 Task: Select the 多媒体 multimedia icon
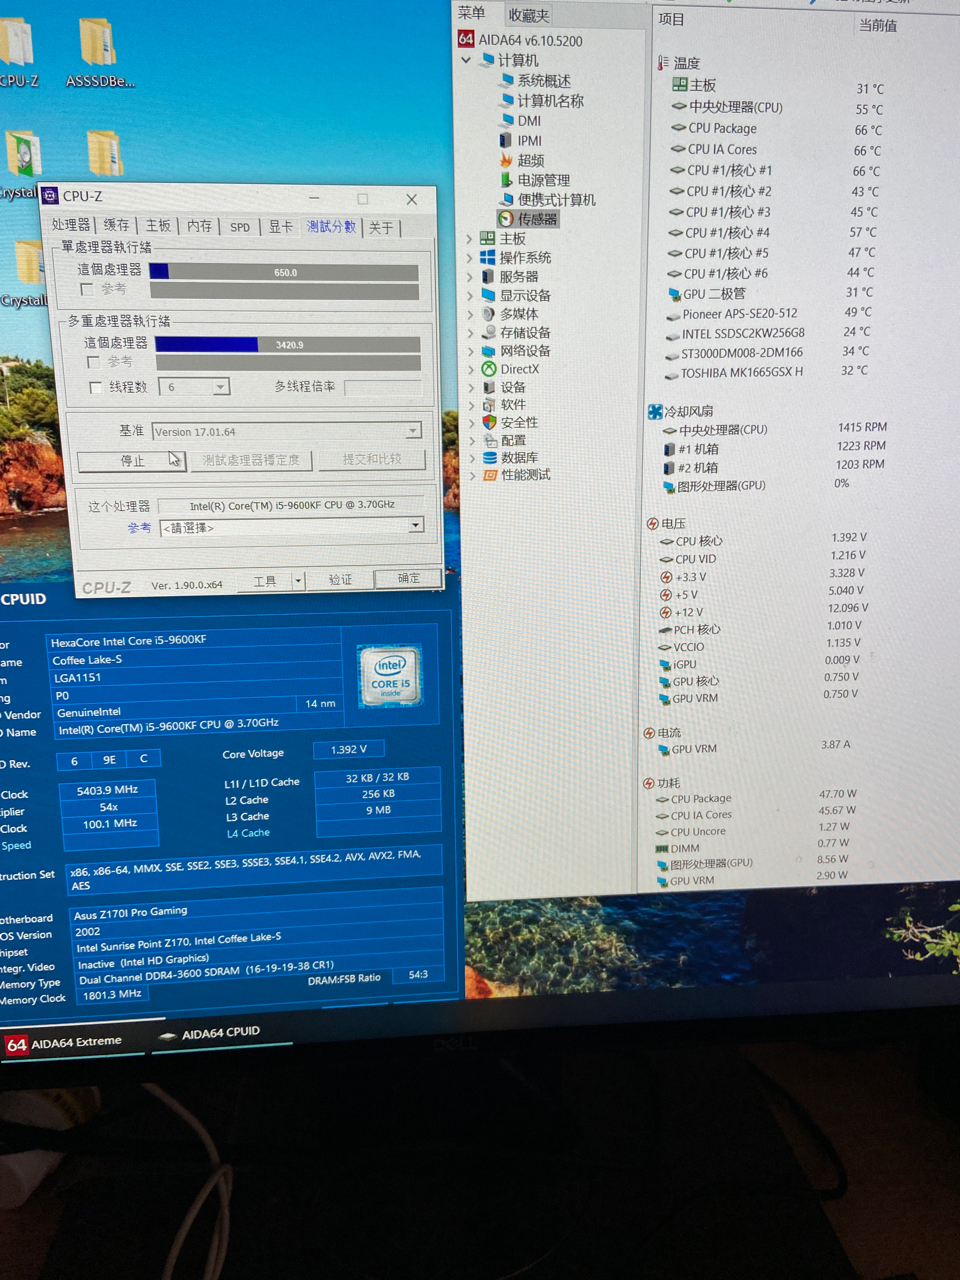click(x=517, y=314)
